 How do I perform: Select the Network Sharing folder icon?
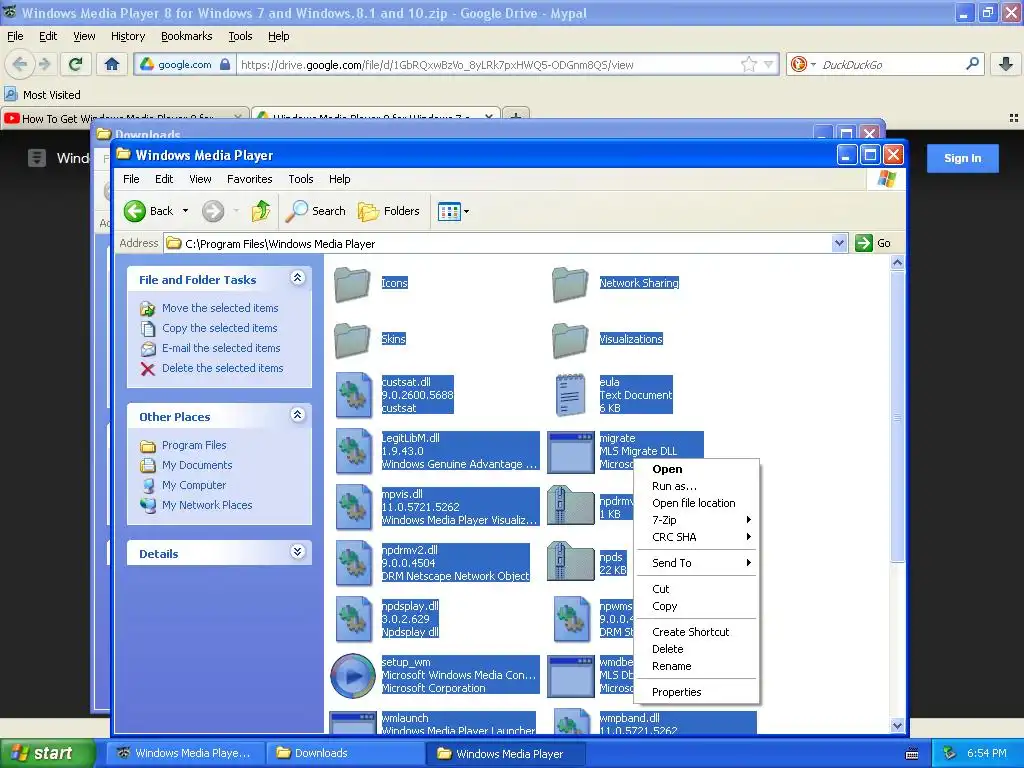click(x=570, y=285)
